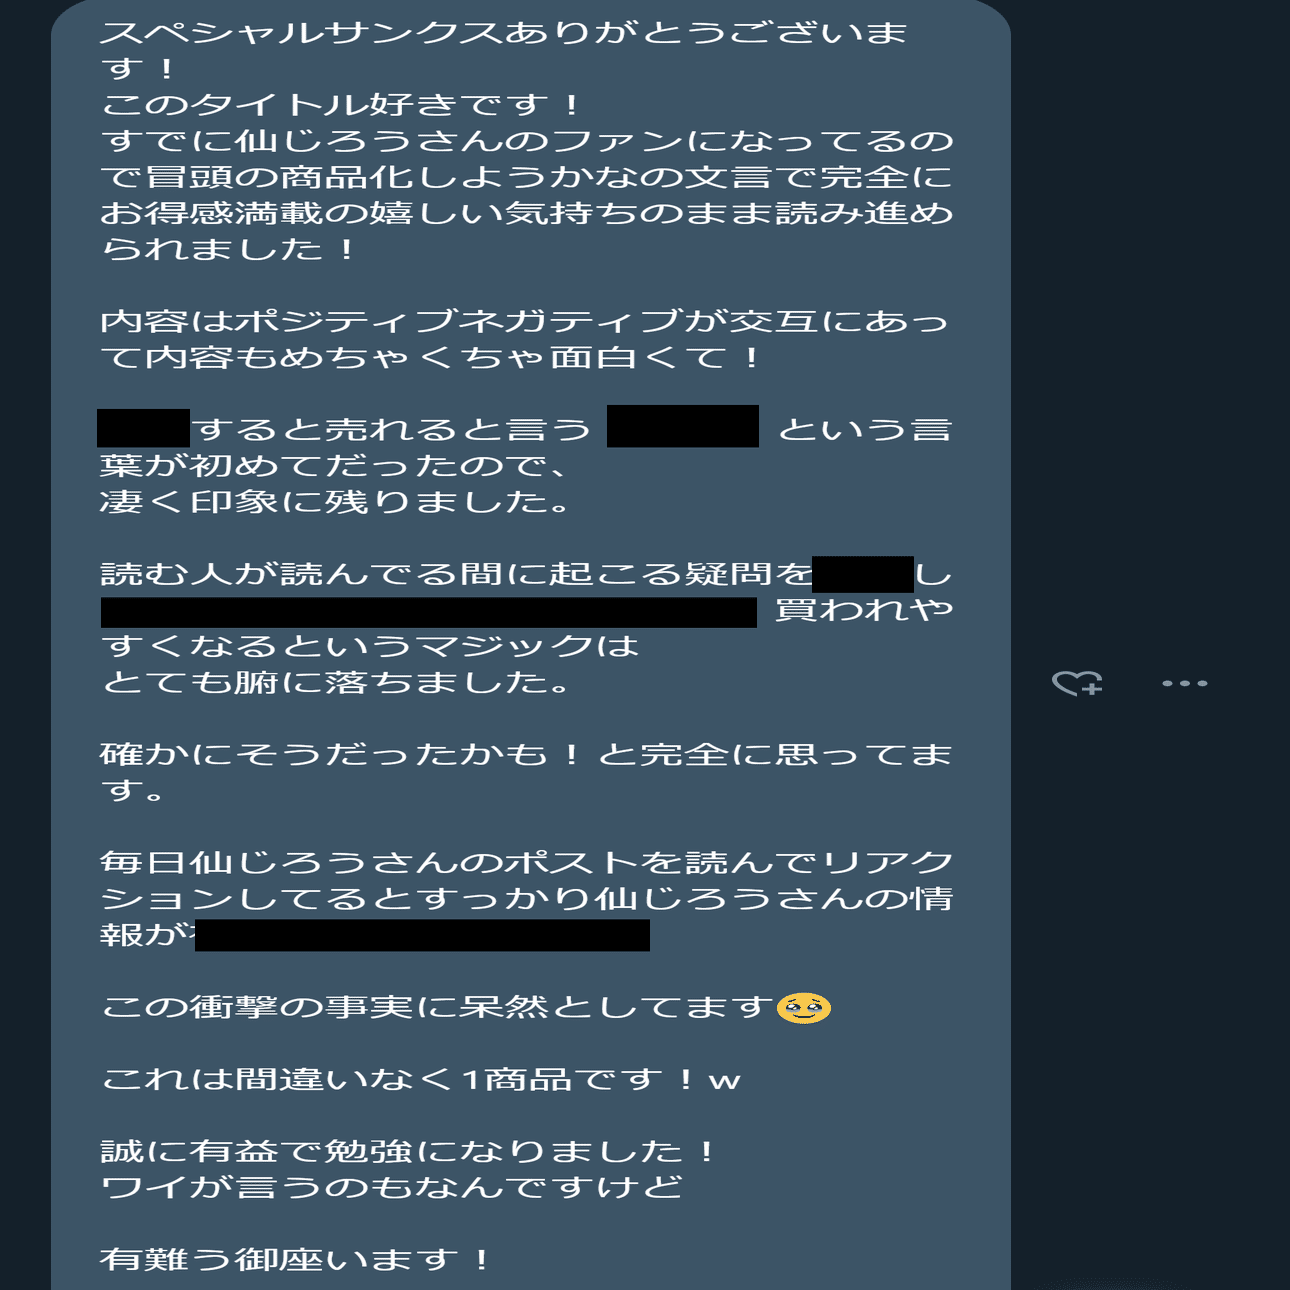Click the line 確かにそうだったかも！
The width and height of the screenshot is (1290, 1290).
click(526, 753)
